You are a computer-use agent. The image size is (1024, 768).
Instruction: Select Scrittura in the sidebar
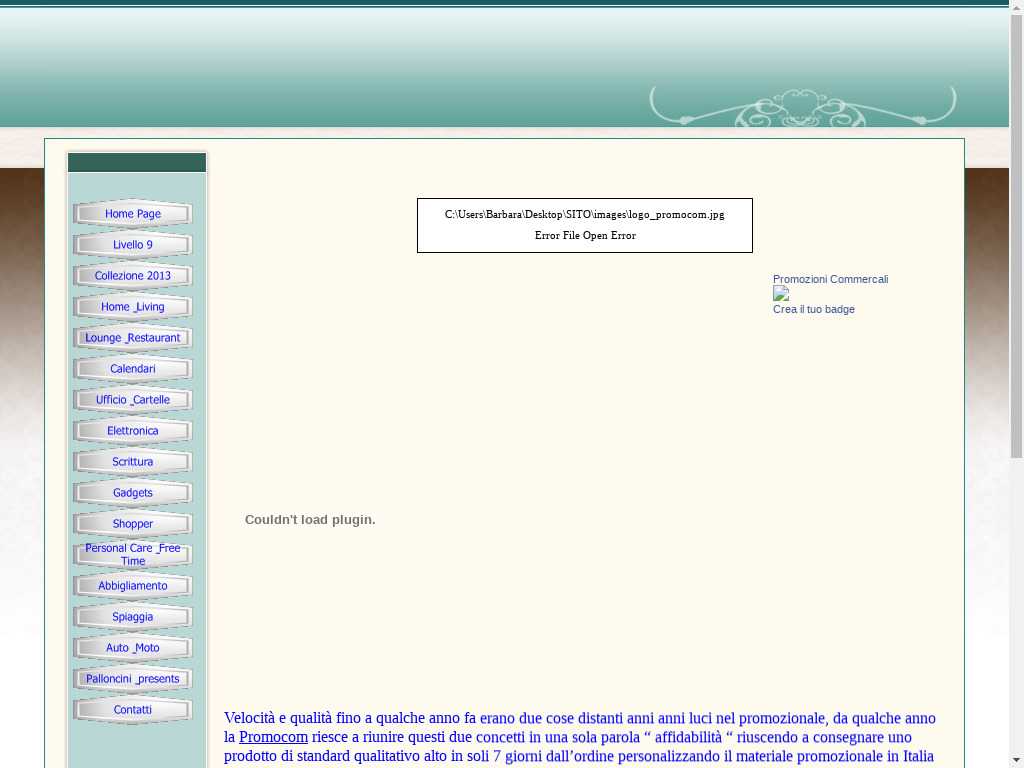[x=133, y=462]
